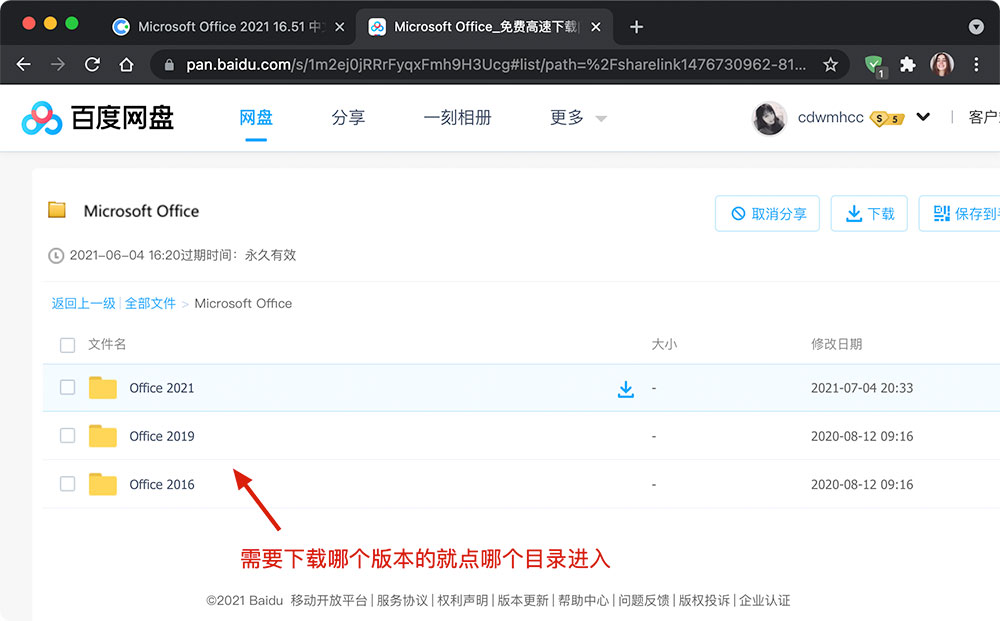This screenshot has width=1000, height=621.
Task: Click the browser back arrow
Action: pos(24,64)
